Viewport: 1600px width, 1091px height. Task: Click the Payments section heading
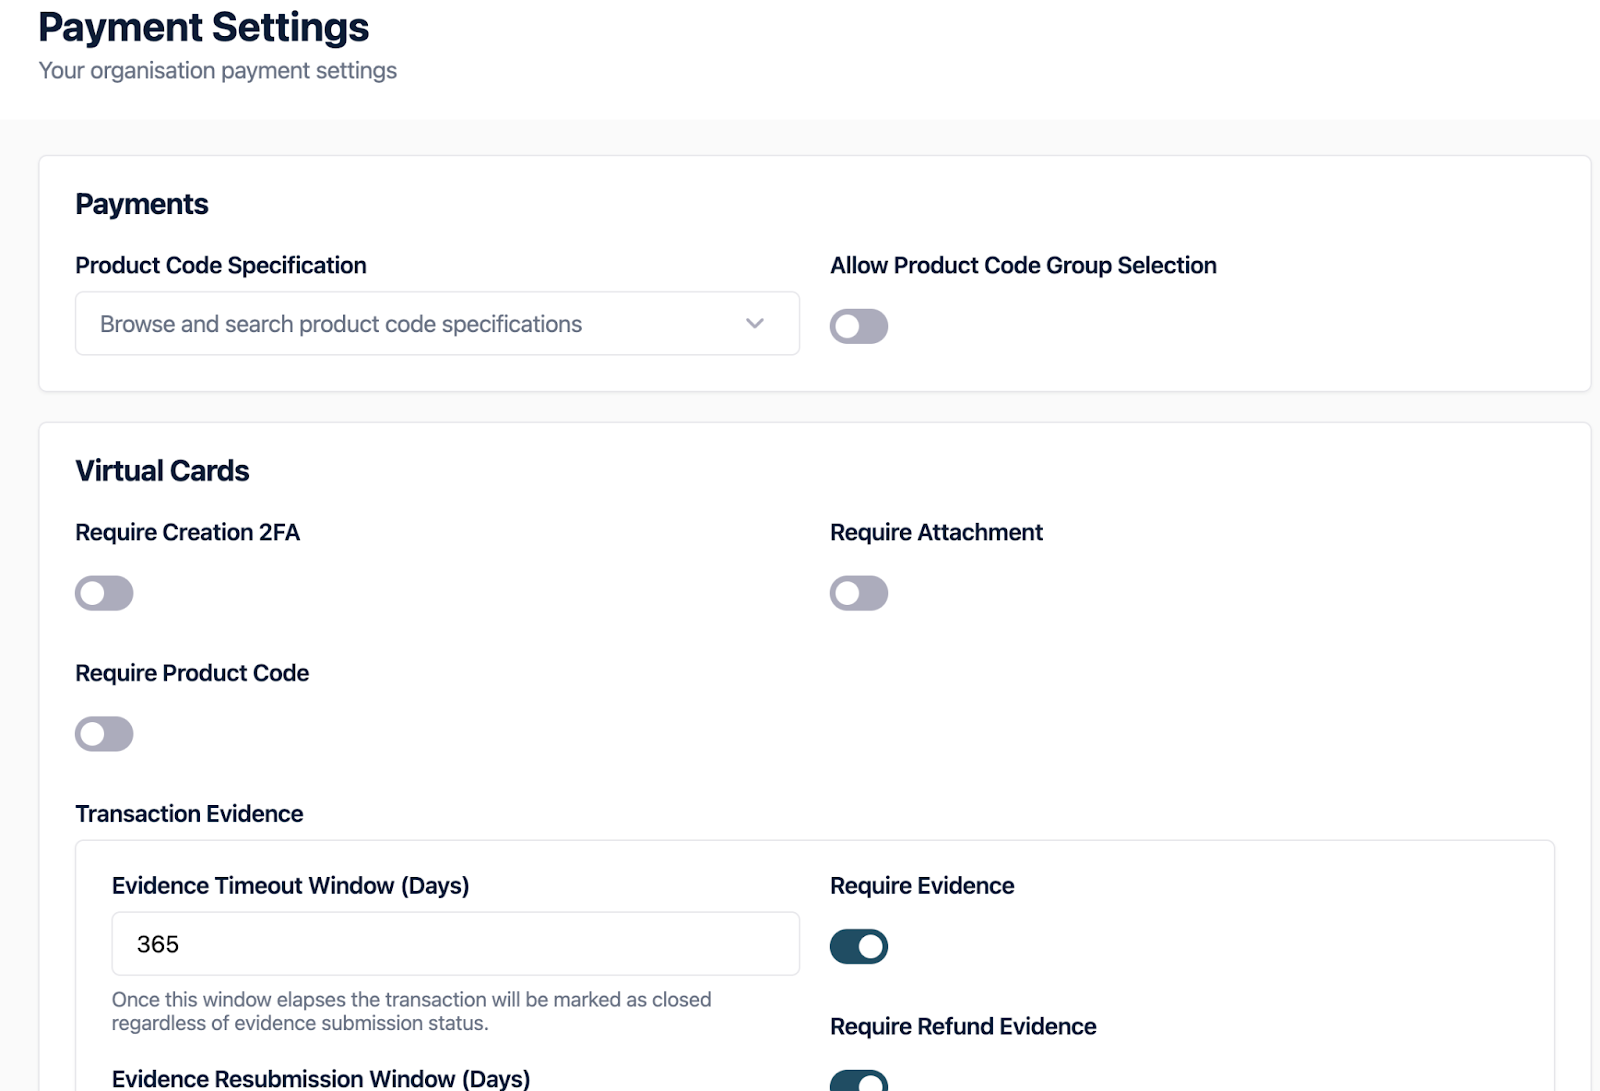pyautogui.click(x=141, y=204)
